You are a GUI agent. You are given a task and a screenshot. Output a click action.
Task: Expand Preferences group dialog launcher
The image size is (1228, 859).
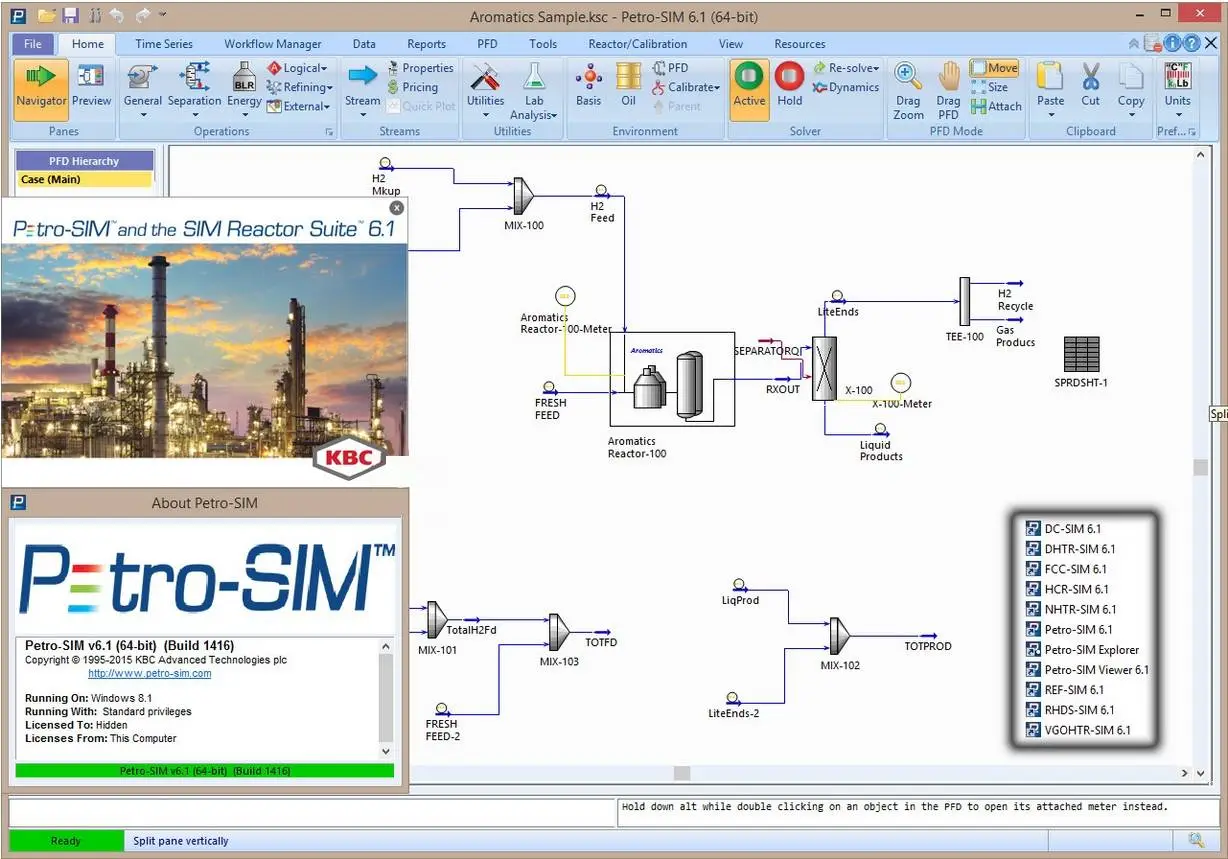1192,132
